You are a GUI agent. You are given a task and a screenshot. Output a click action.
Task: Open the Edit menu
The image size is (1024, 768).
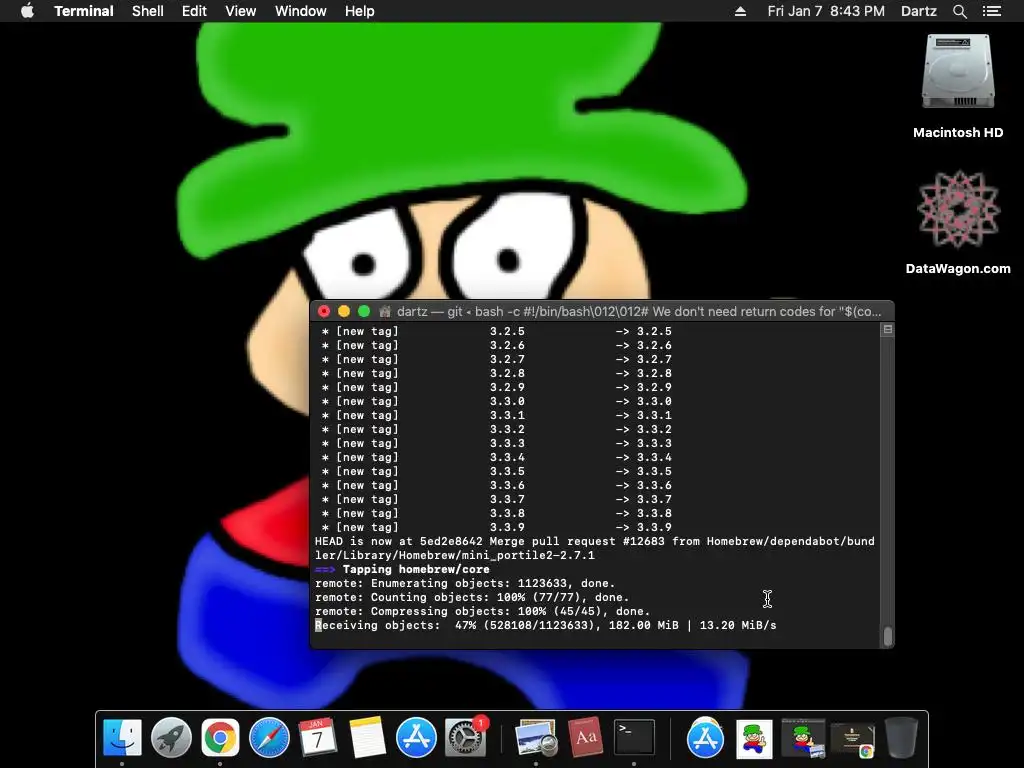click(x=194, y=11)
